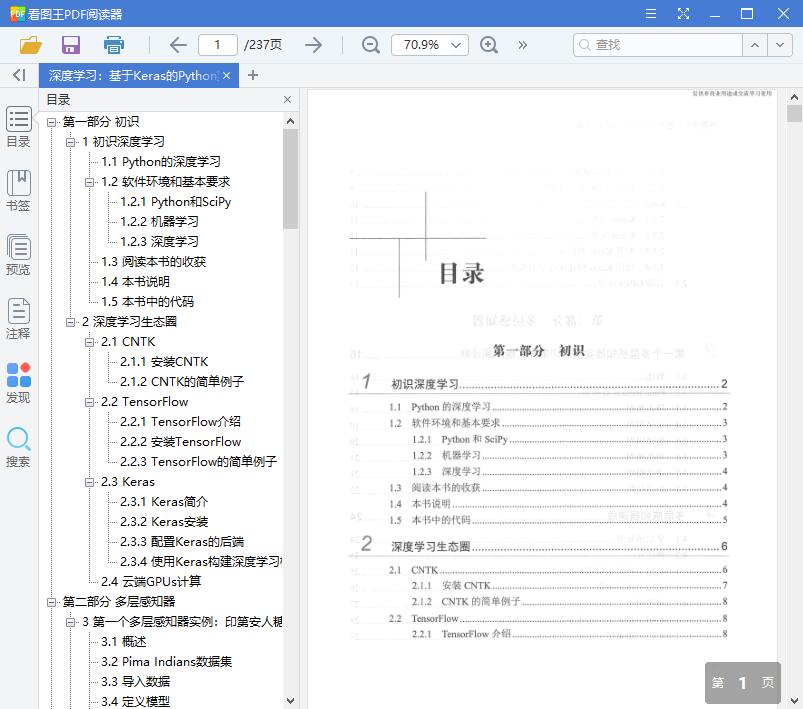The width and height of the screenshot is (803, 709).
Task: Open the 发现 discovery panel
Action: (x=20, y=383)
